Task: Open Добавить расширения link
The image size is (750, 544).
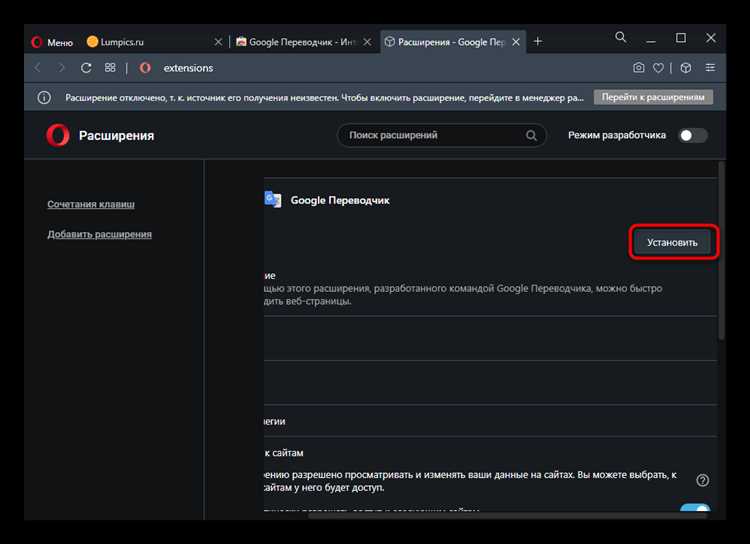Action: coord(99,234)
